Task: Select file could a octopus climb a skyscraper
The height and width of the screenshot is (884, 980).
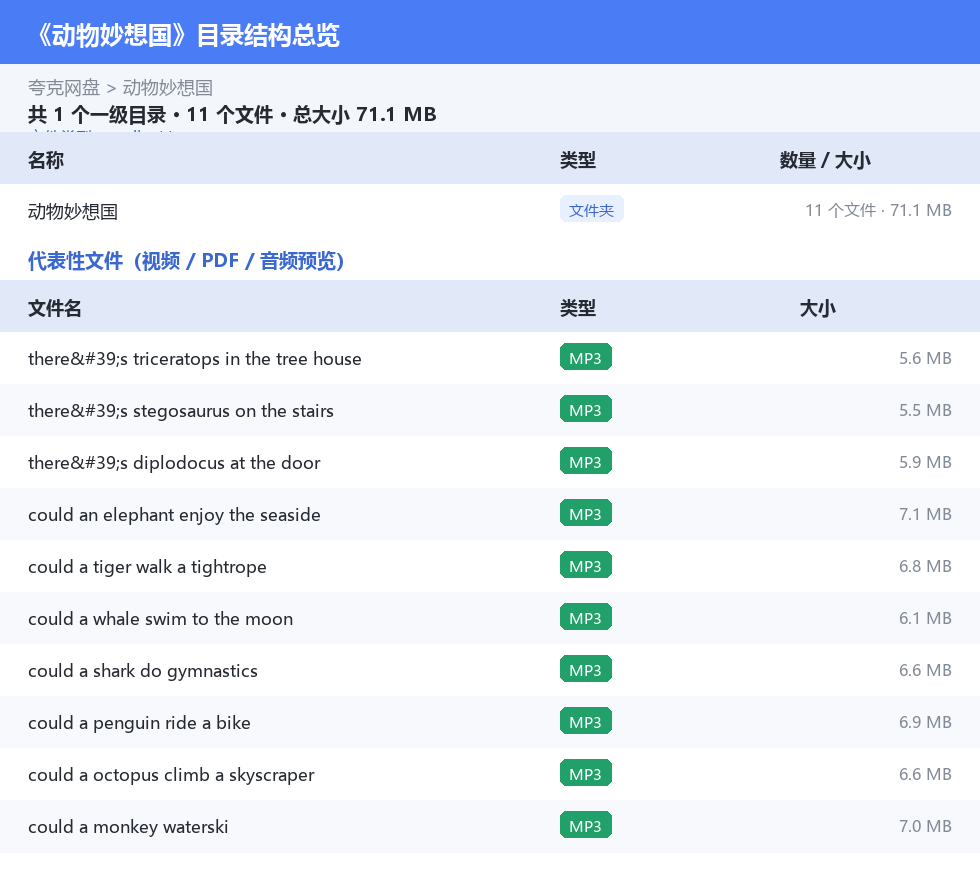Action: click(x=171, y=774)
